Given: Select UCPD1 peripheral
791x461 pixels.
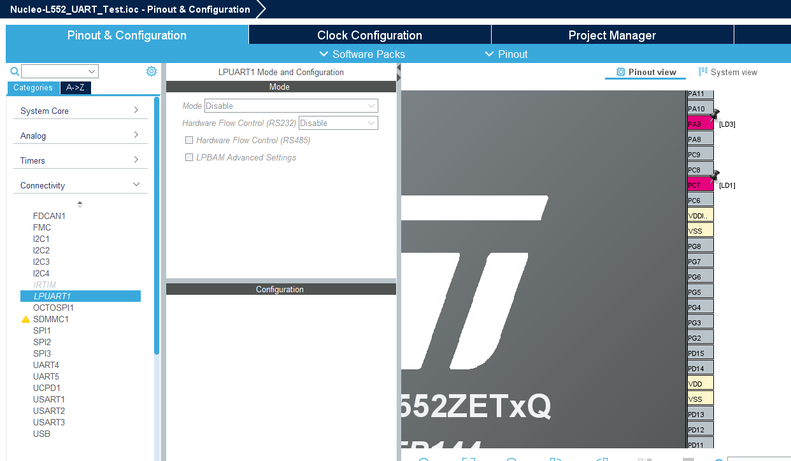Looking at the screenshot, I should [46, 388].
